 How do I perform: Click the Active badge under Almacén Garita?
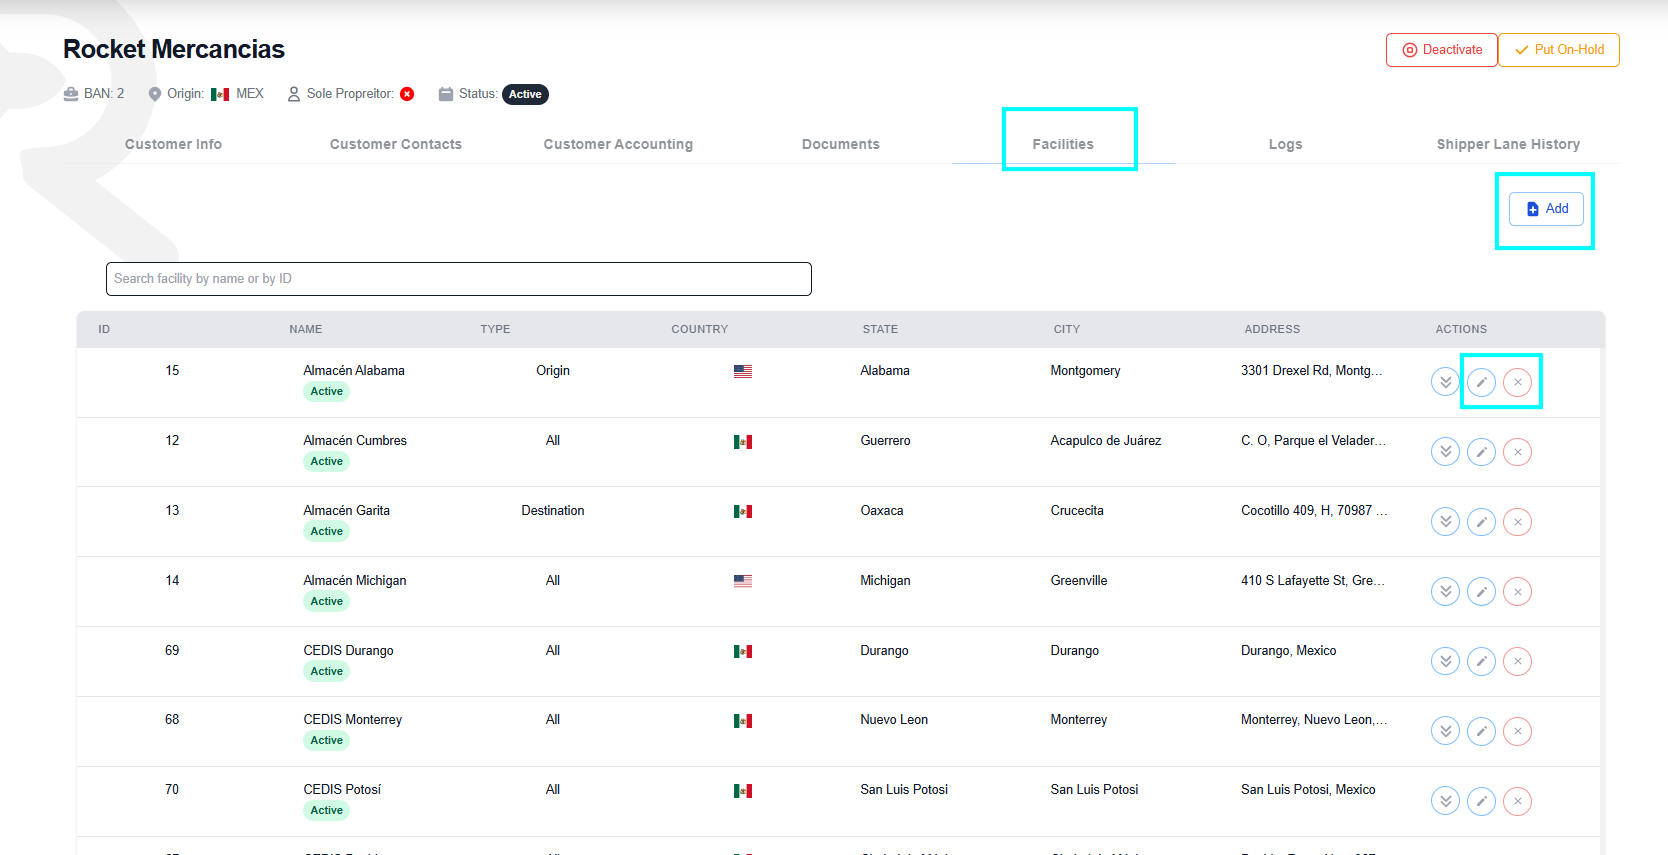point(327,531)
